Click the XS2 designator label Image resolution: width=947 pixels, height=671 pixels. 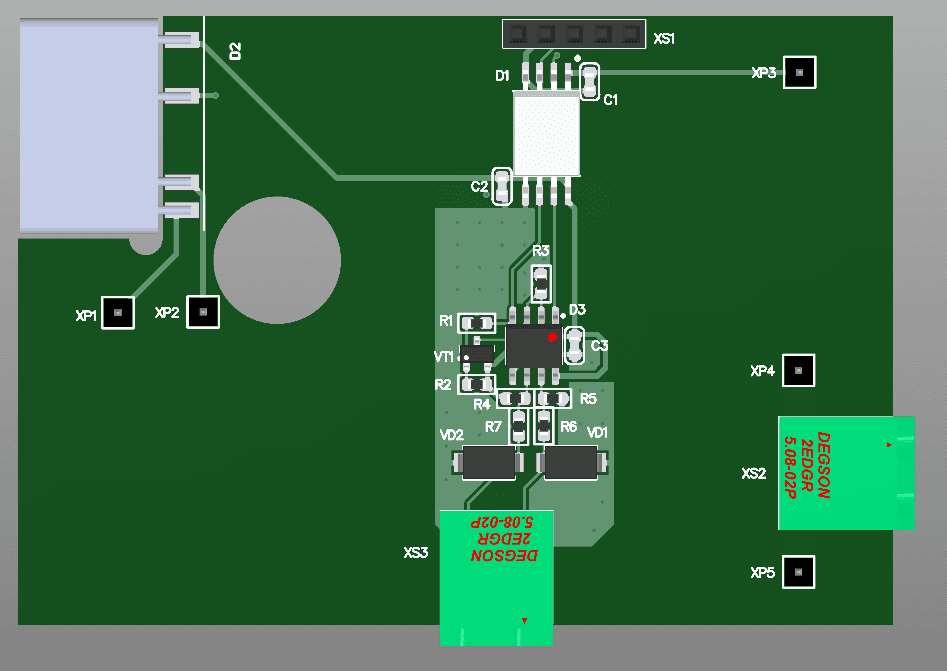[x=754, y=474]
